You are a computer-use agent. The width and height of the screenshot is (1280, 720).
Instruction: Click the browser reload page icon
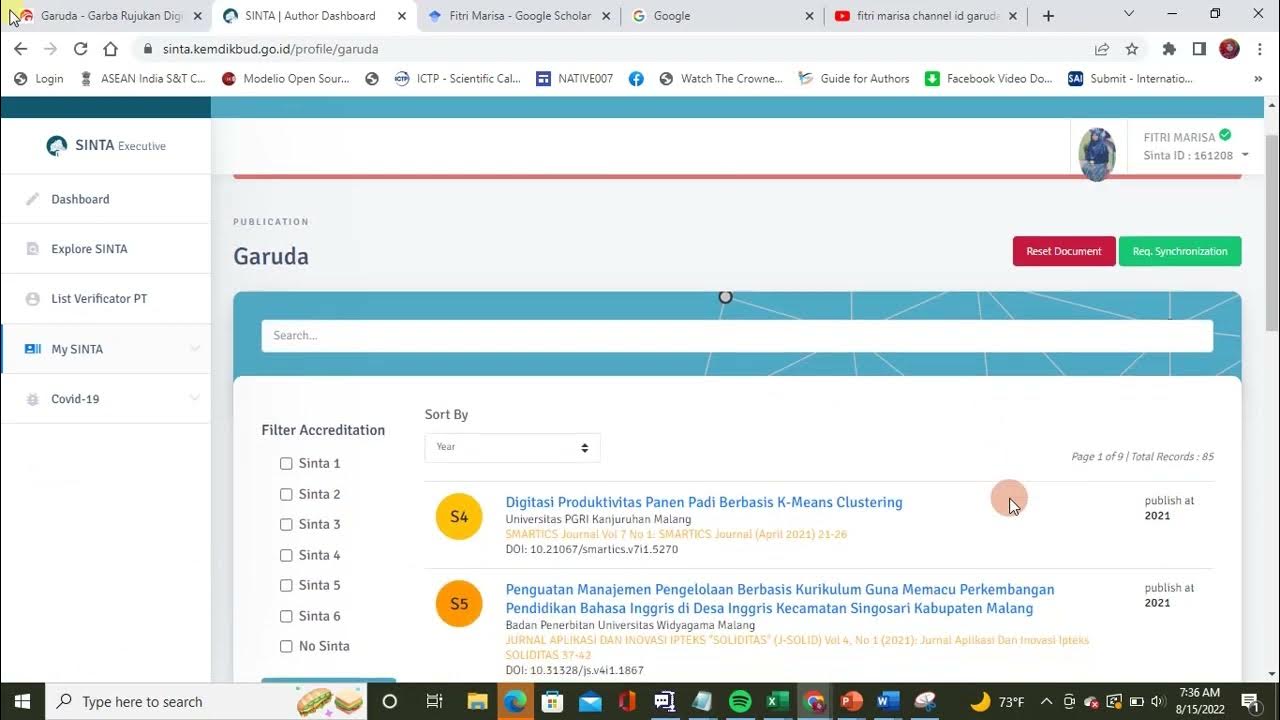coord(80,49)
